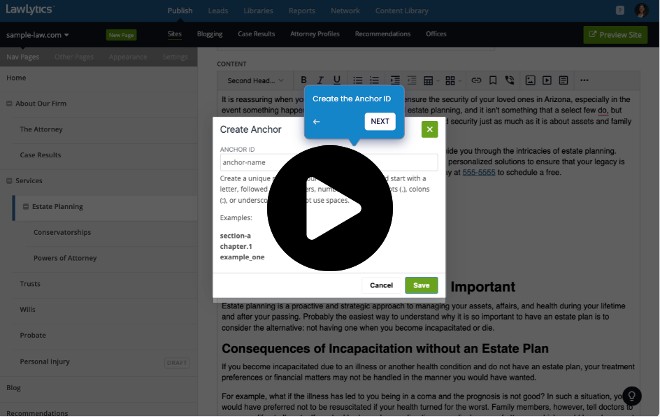660x417 pixels.
Task: Open the grid blocks dropdown arrow
Action: pos(460,81)
